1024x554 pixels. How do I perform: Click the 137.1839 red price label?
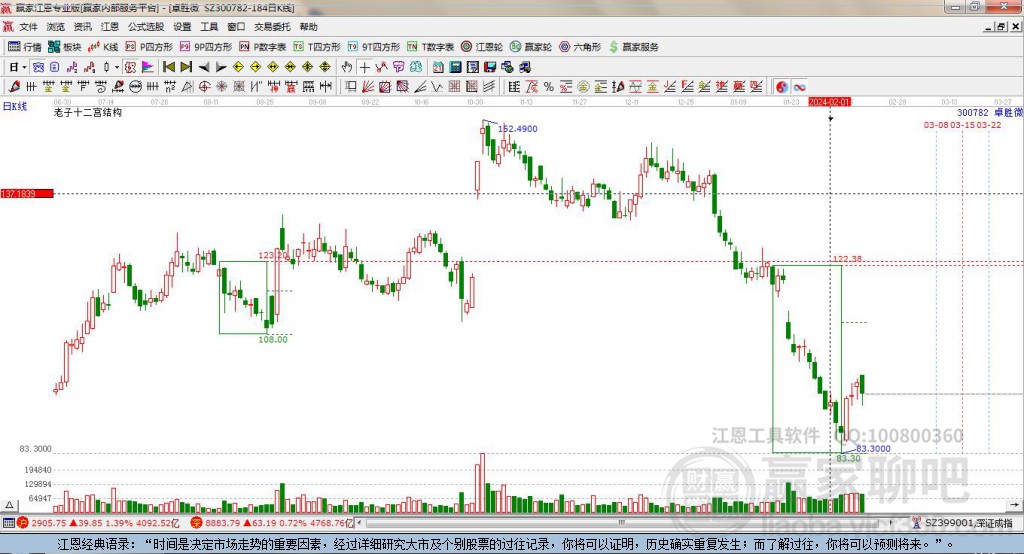pyautogui.click(x=27, y=193)
